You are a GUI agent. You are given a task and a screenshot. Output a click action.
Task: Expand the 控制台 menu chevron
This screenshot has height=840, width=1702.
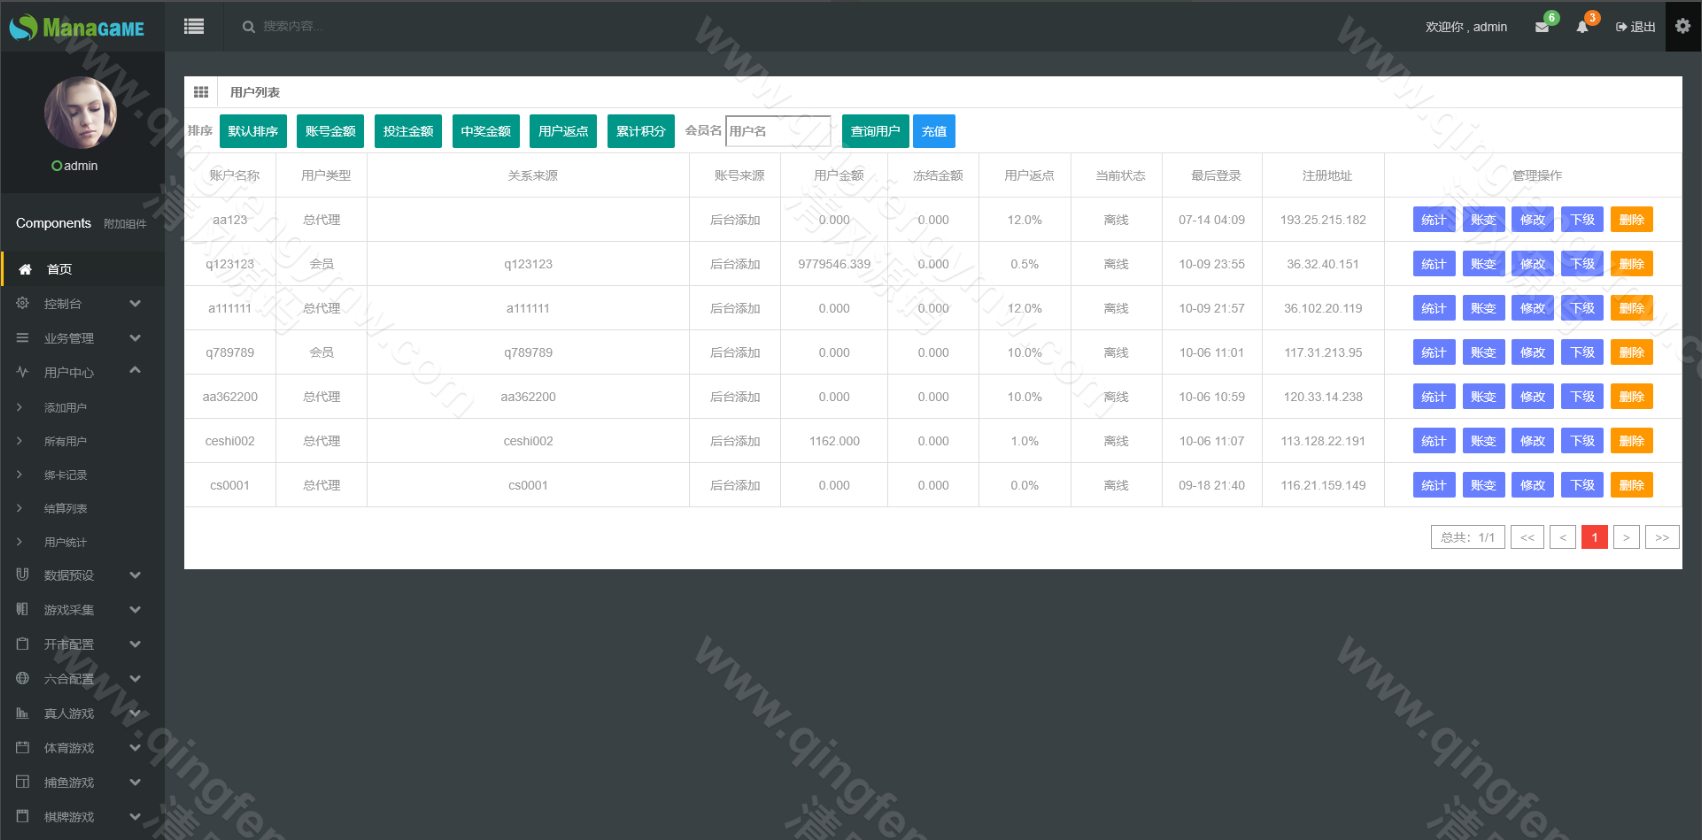point(135,303)
